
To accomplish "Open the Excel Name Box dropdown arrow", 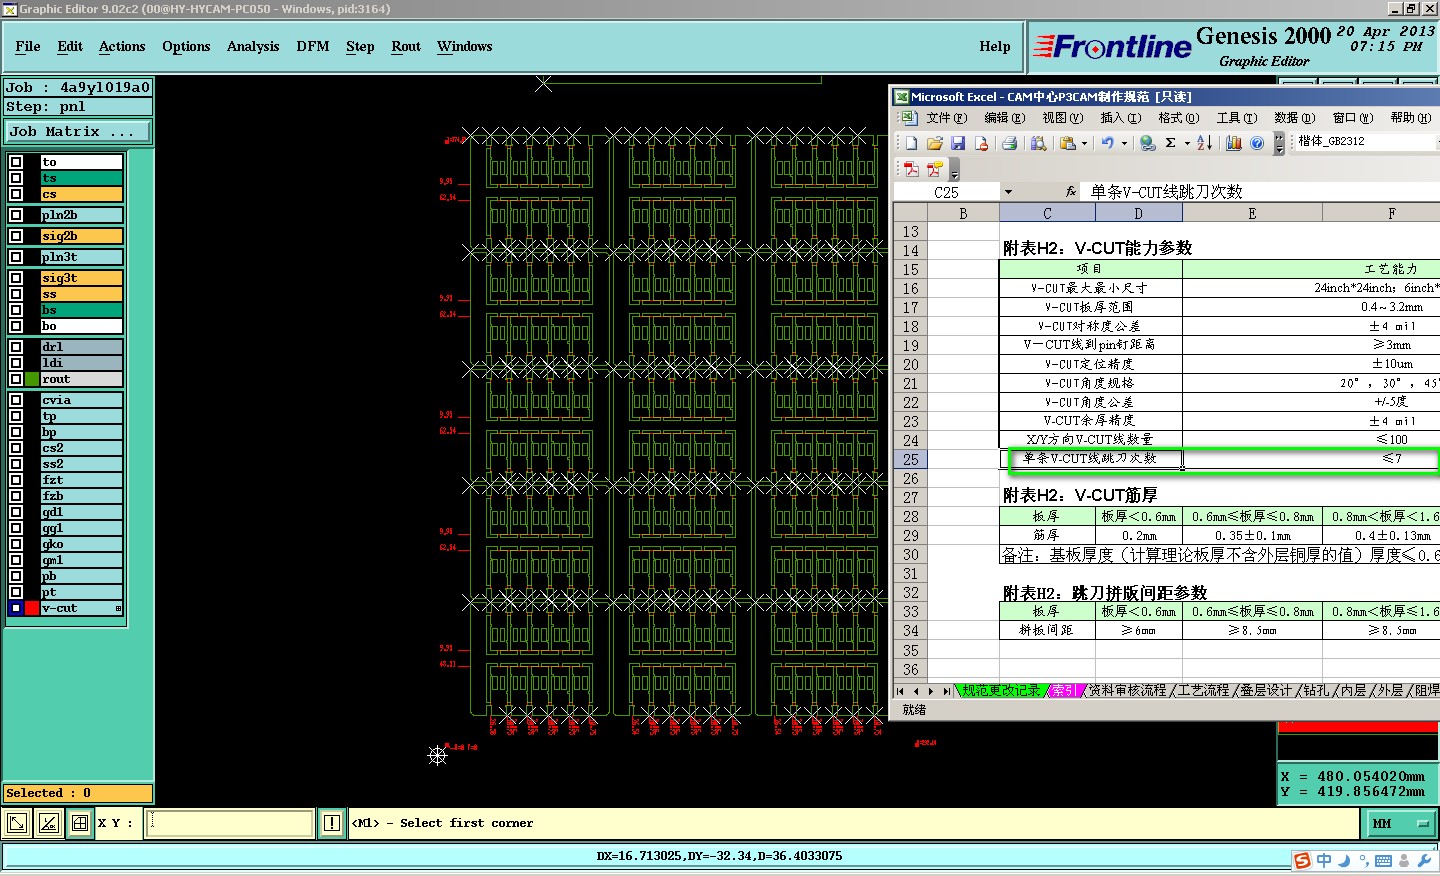I will [x=1008, y=192].
